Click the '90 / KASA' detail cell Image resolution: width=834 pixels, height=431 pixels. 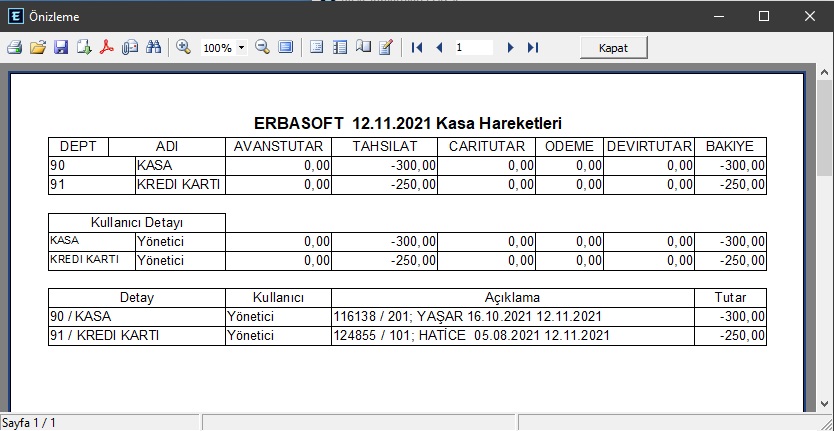pyautogui.click(x=137, y=317)
